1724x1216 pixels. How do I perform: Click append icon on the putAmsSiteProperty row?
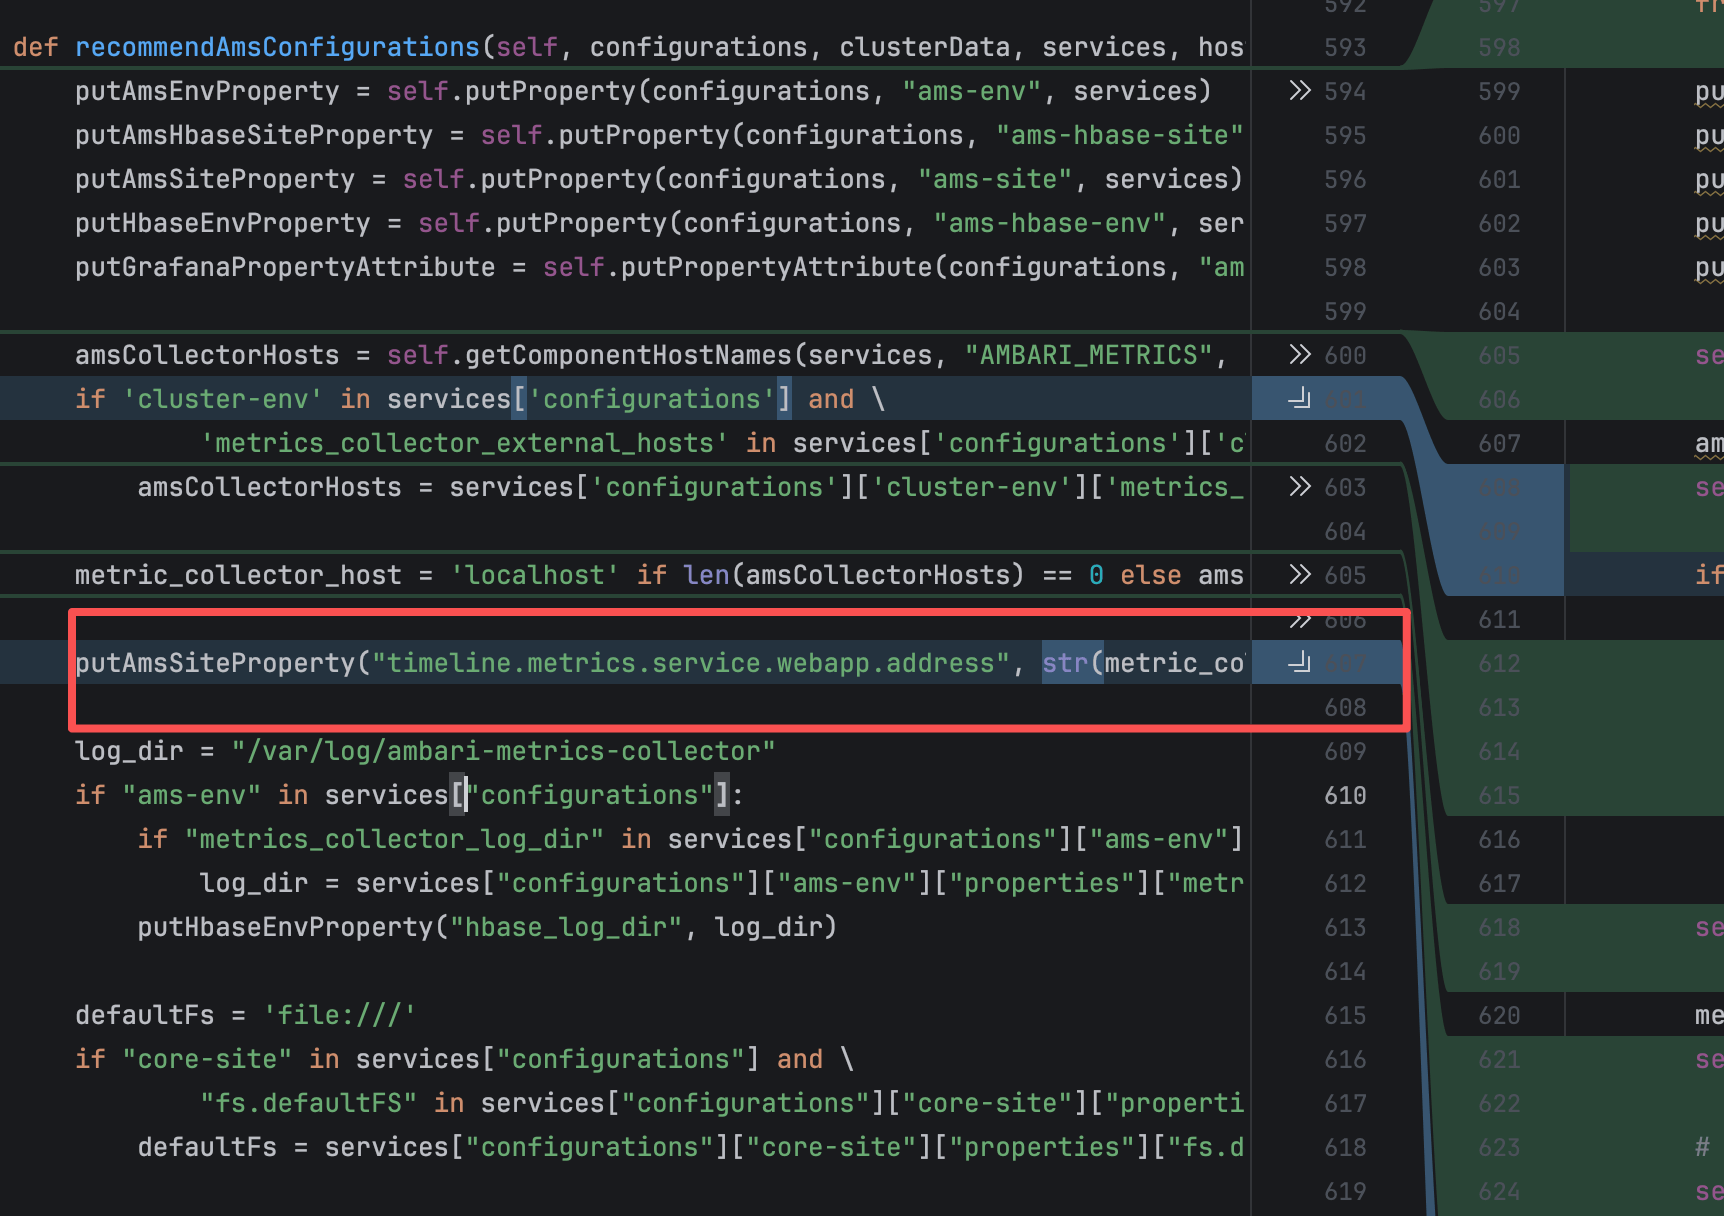(1299, 662)
